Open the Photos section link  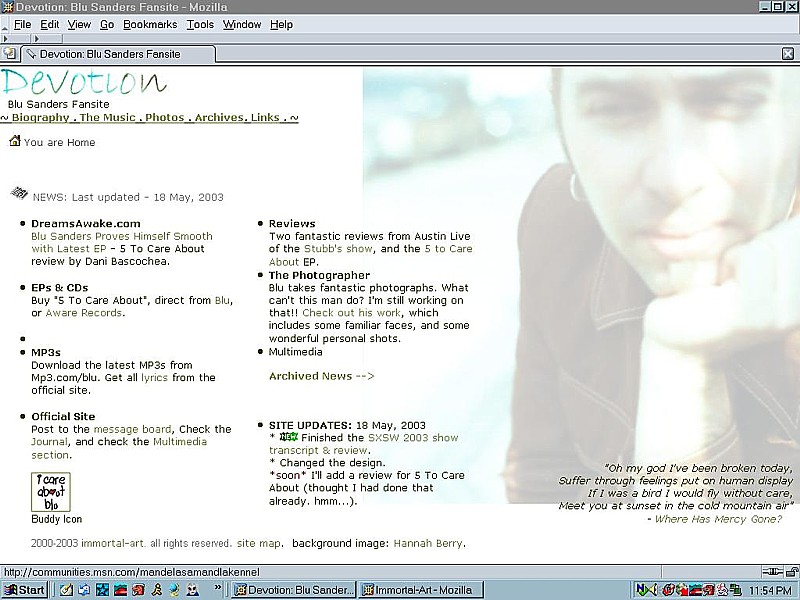pos(164,117)
